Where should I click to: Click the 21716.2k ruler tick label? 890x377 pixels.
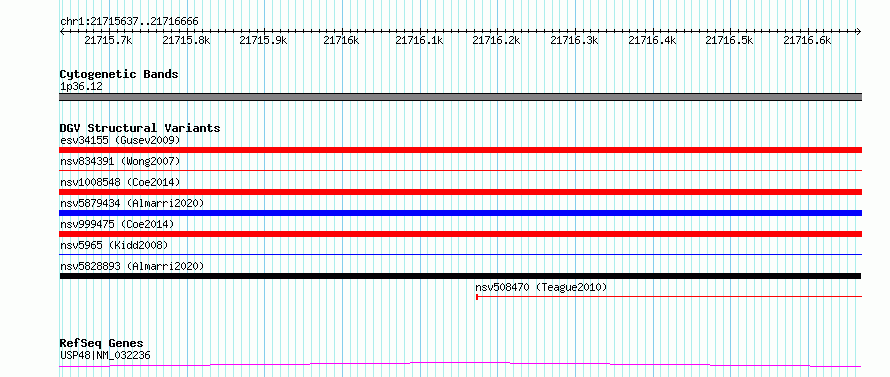click(x=497, y=40)
